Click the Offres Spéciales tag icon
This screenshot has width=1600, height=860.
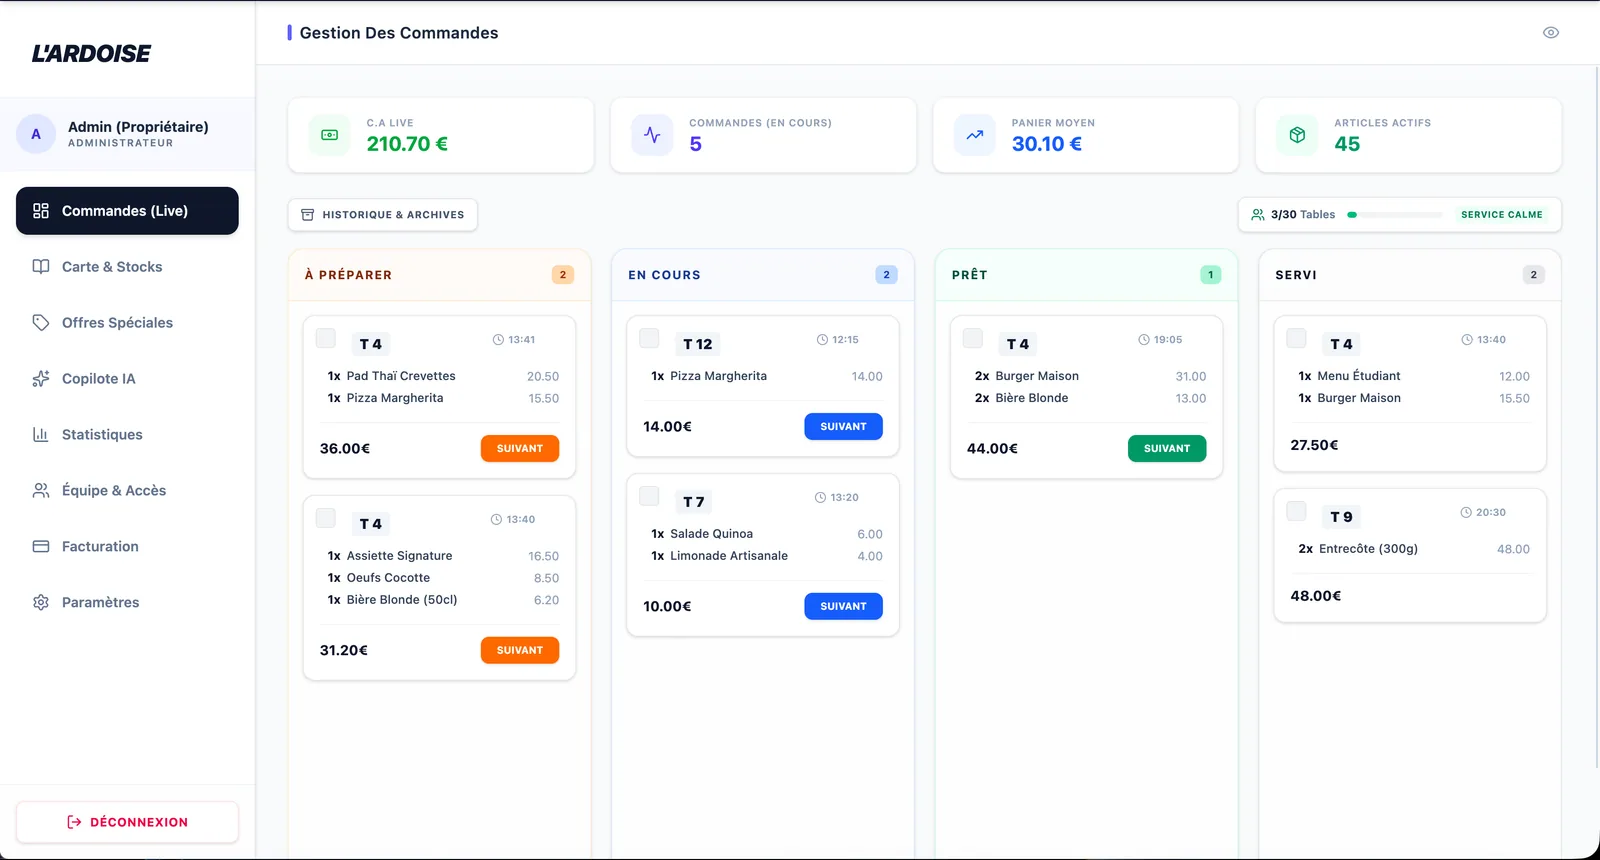point(41,323)
